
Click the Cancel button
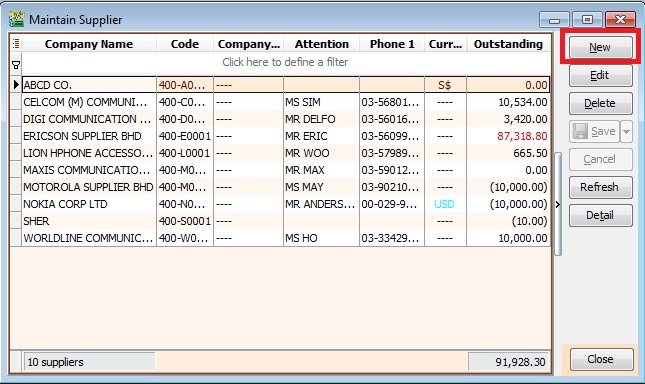tap(601, 159)
